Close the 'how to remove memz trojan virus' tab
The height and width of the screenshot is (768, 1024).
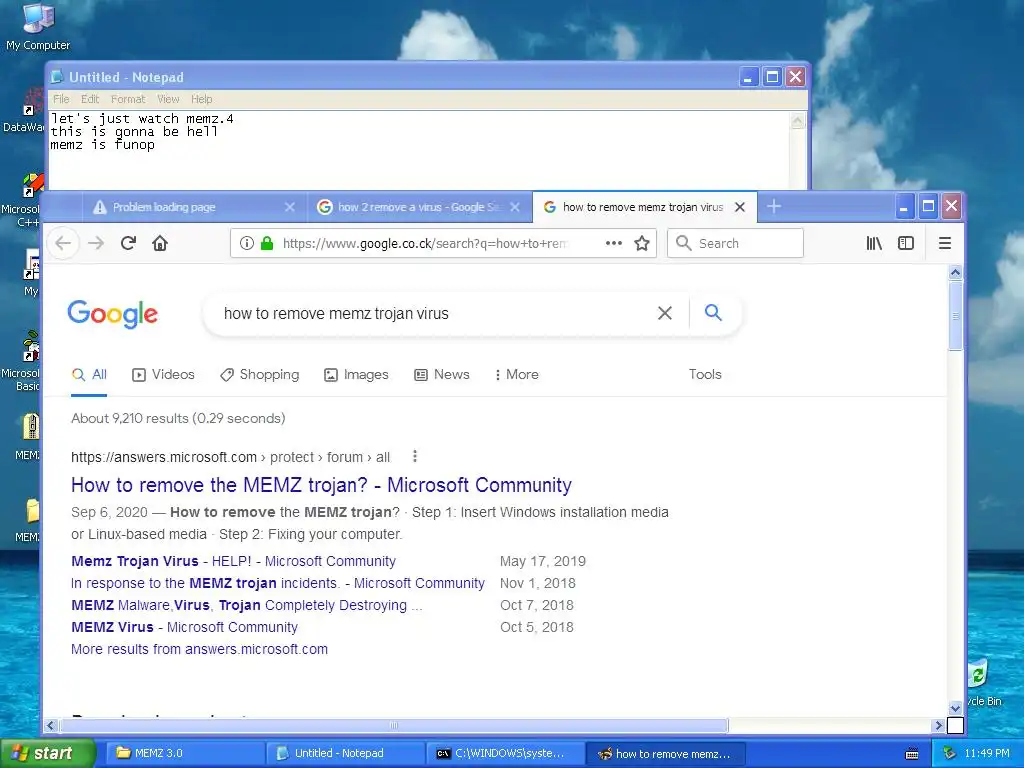[740, 207]
